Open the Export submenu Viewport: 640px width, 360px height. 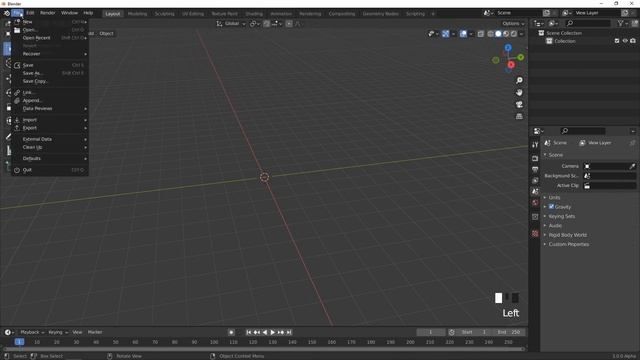point(49,128)
